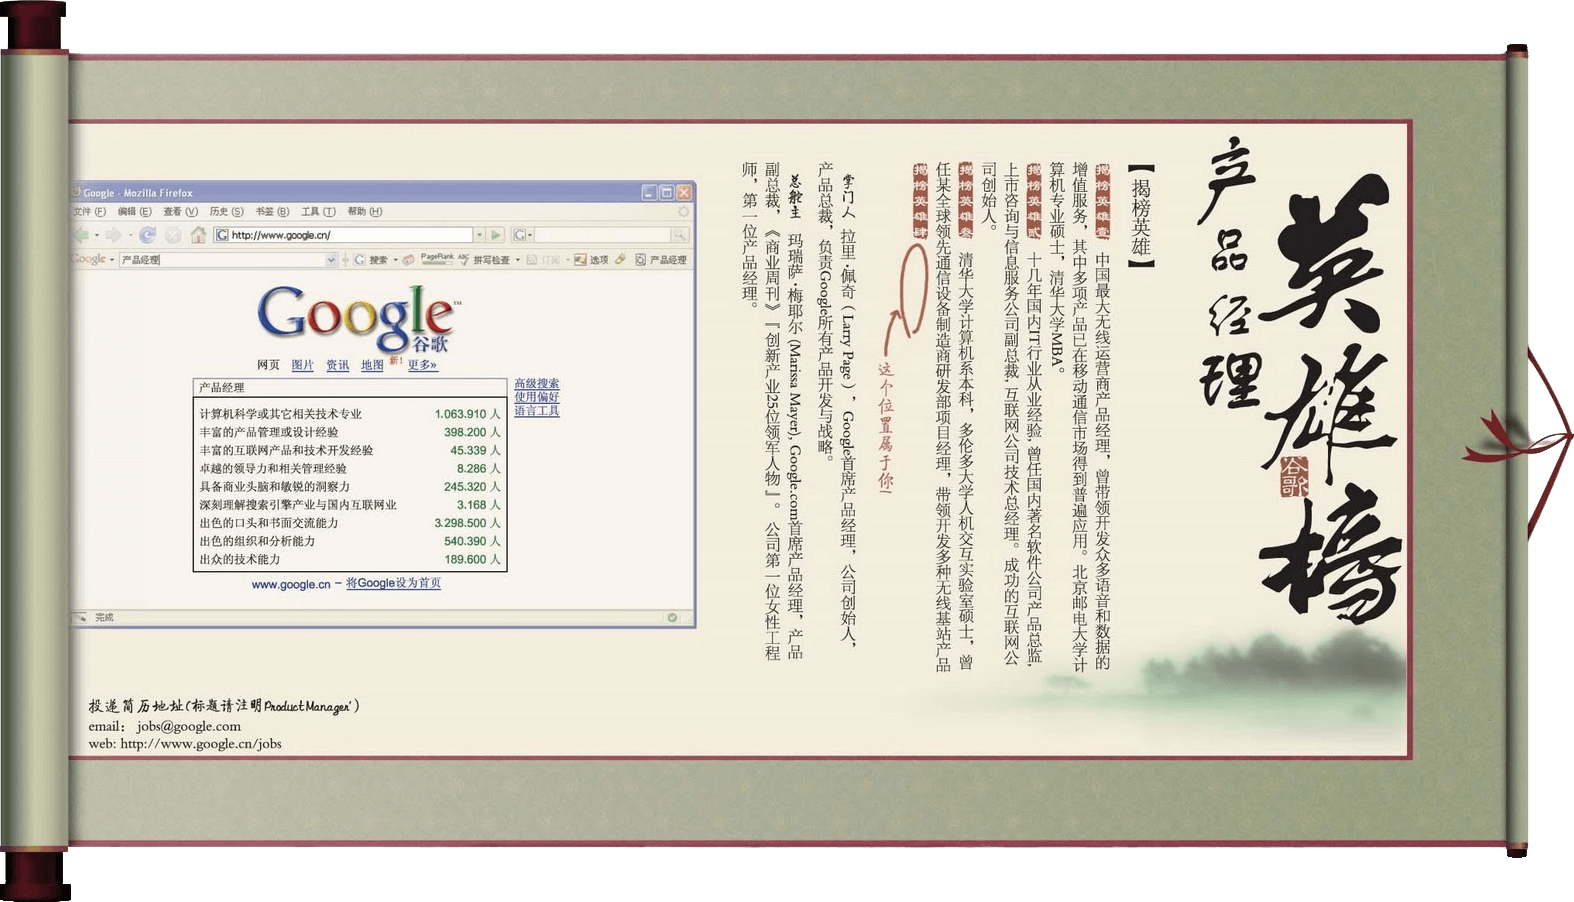Select suggestion 丰富的互联网产品和技术开发经验

[350, 450]
